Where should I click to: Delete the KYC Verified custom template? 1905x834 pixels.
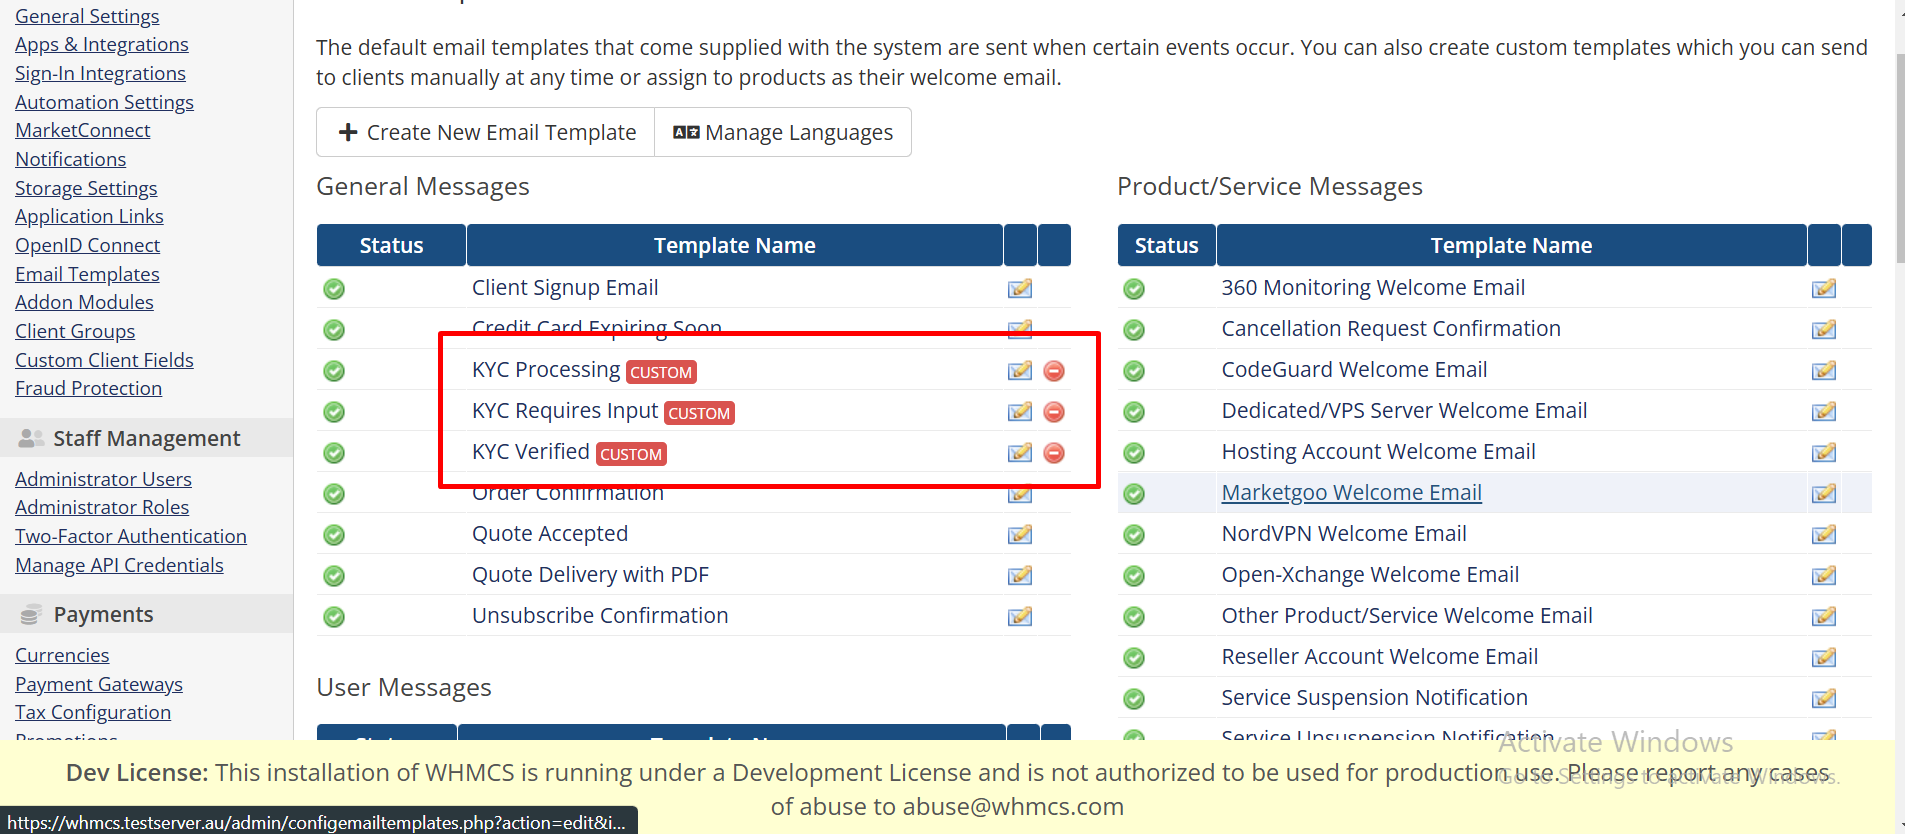[x=1054, y=453]
